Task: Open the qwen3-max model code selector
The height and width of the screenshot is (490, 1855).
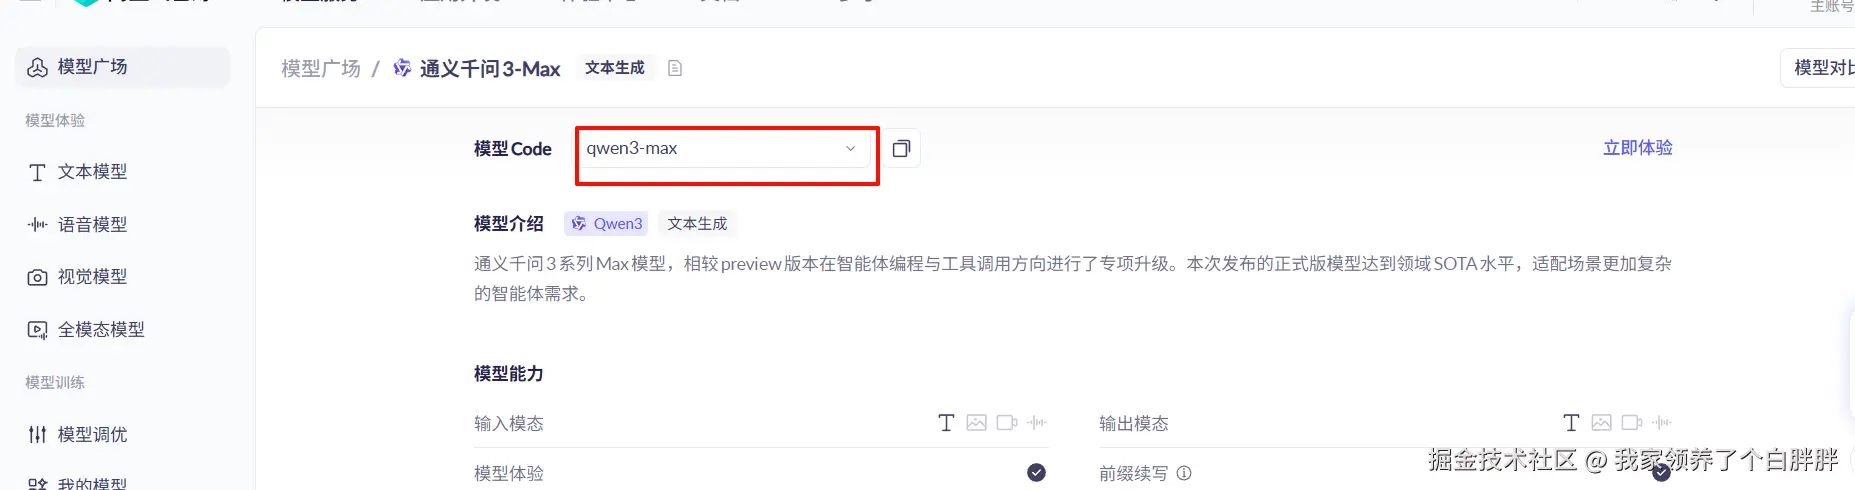Action: point(723,148)
